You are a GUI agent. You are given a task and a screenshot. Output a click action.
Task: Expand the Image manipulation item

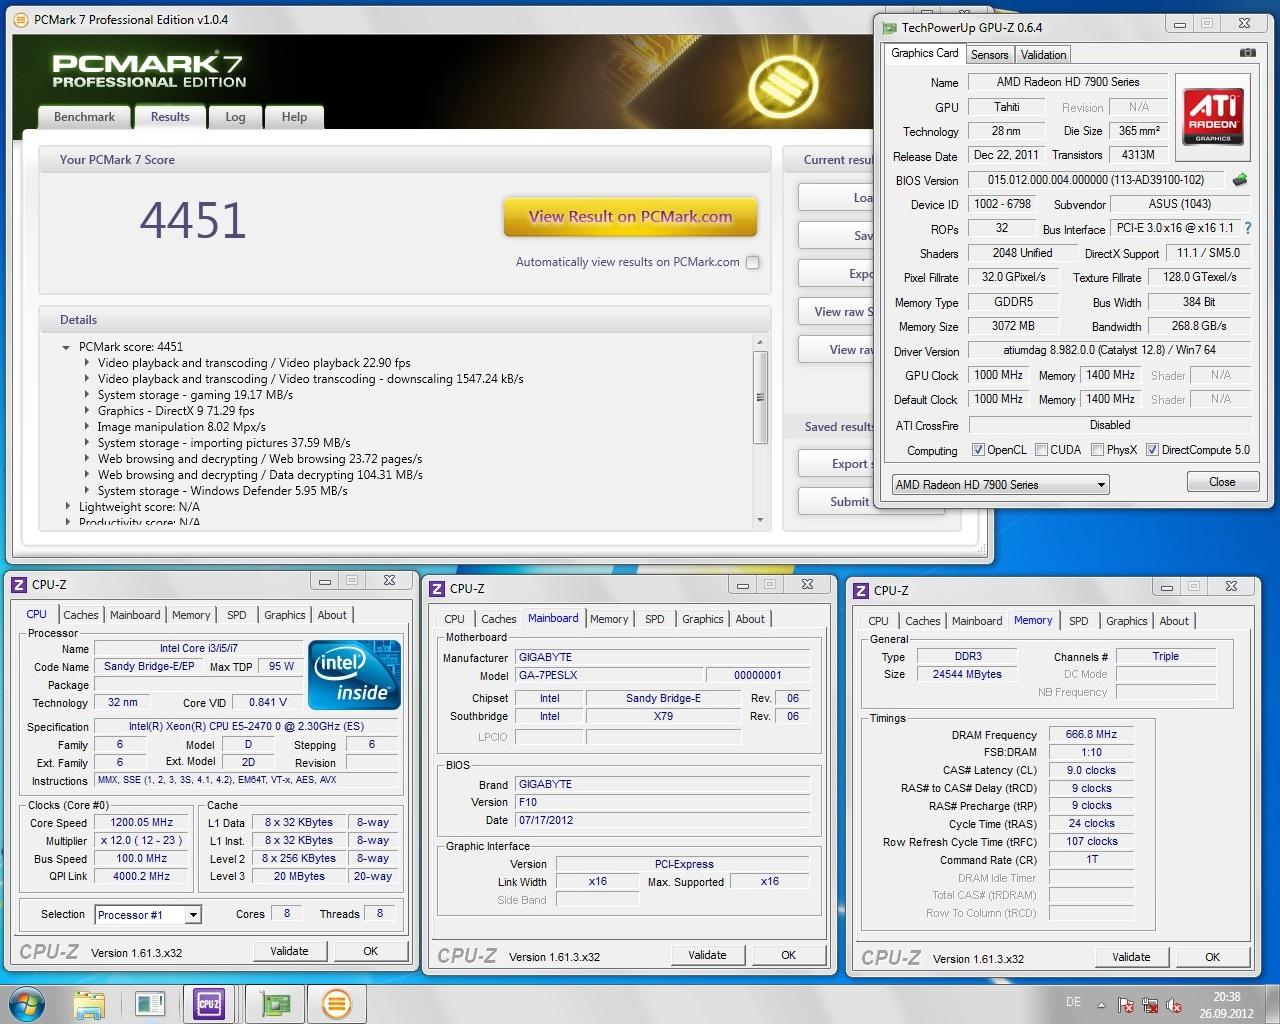[x=86, y=427]
